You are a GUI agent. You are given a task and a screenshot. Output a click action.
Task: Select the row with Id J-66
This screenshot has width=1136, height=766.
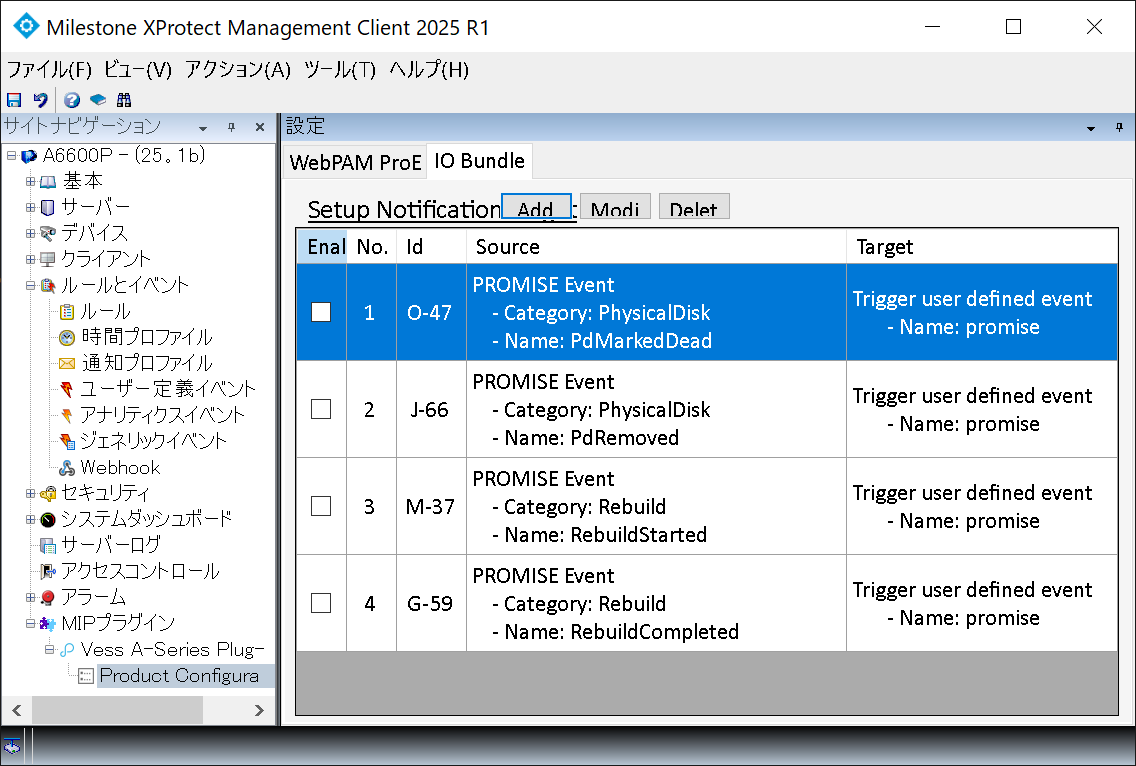(x=706, y=409)
